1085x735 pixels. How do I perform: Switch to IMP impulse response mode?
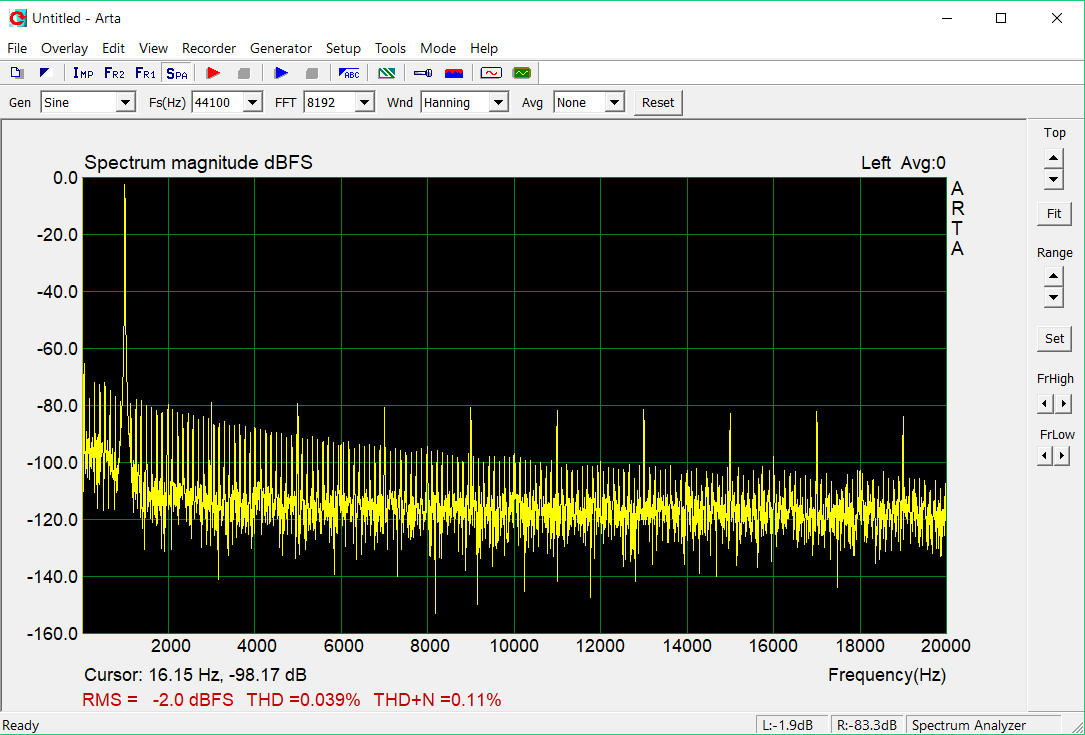83,73
